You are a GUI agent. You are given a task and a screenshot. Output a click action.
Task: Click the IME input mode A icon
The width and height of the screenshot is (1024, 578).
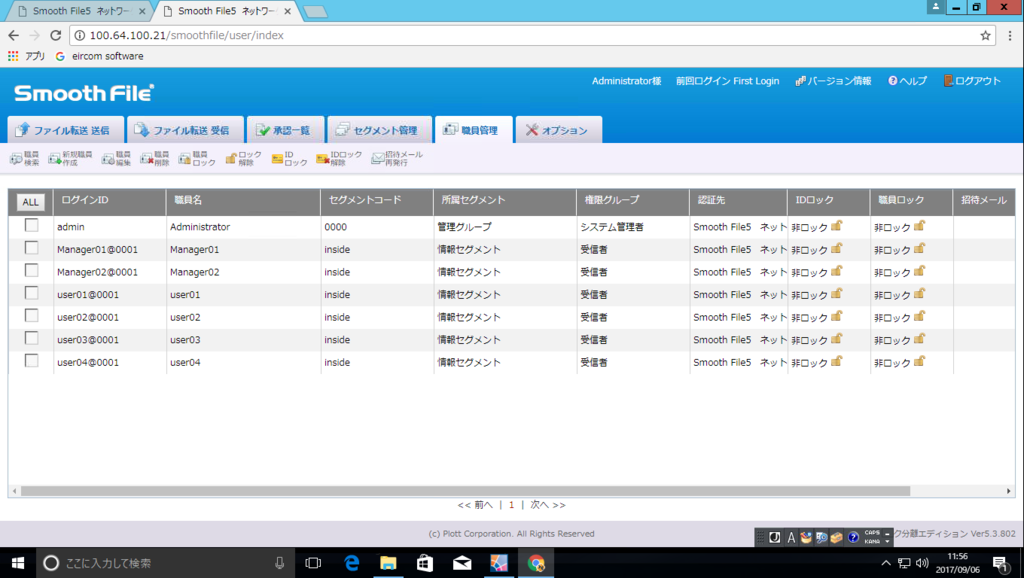coord(791,538)
